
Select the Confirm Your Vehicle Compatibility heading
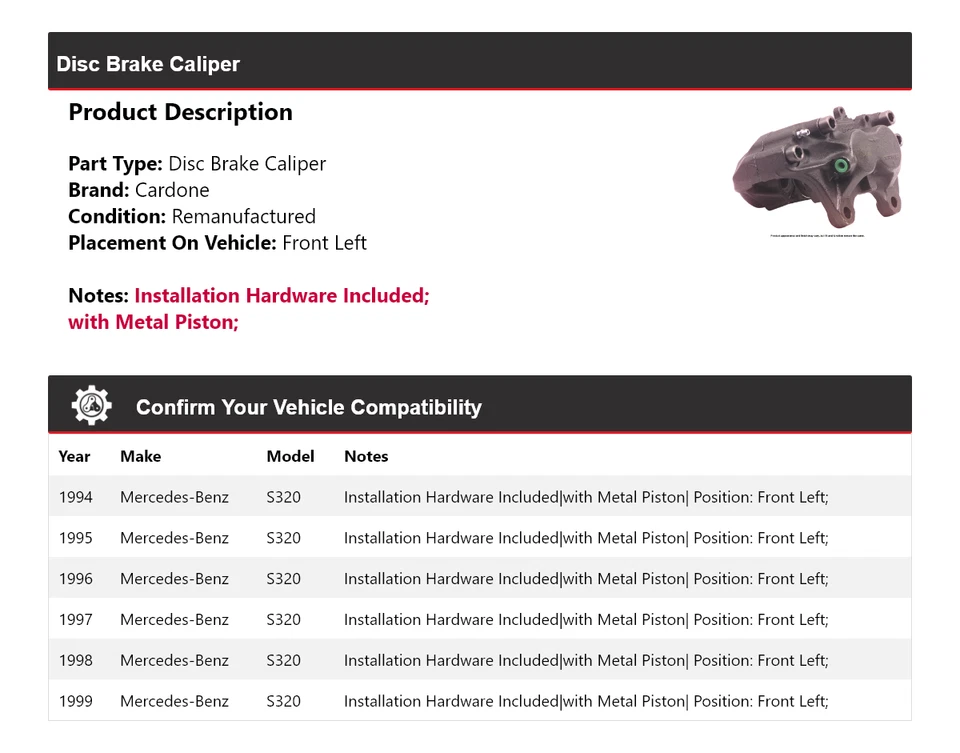[308, 407]
